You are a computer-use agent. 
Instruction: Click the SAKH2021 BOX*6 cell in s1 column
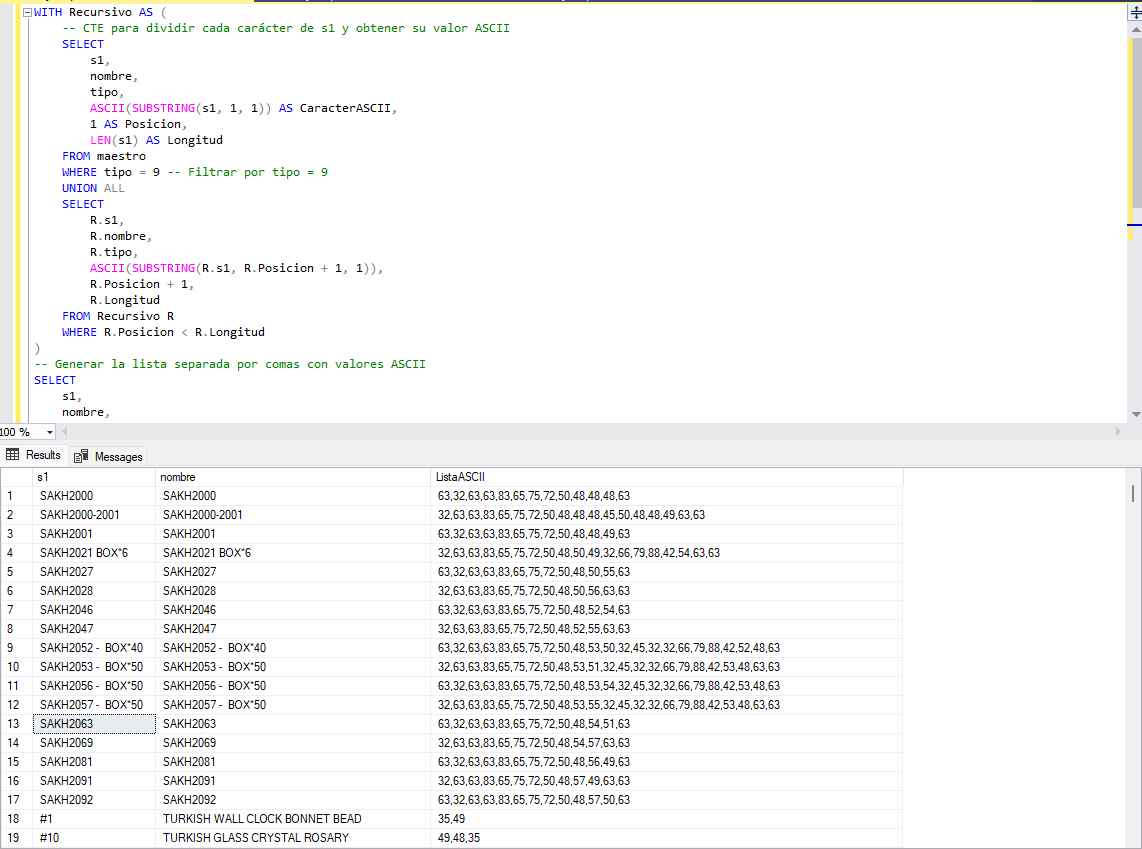pos(94,553)
